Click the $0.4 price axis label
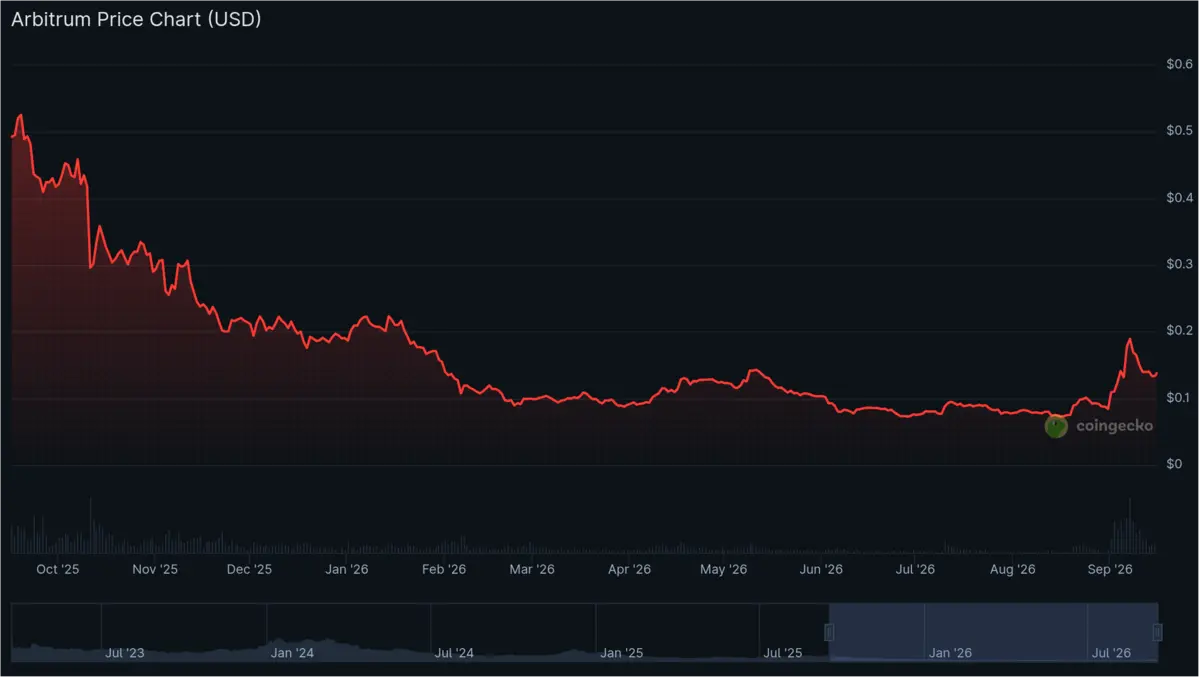1200x678 pixels. pos(1179,198)
